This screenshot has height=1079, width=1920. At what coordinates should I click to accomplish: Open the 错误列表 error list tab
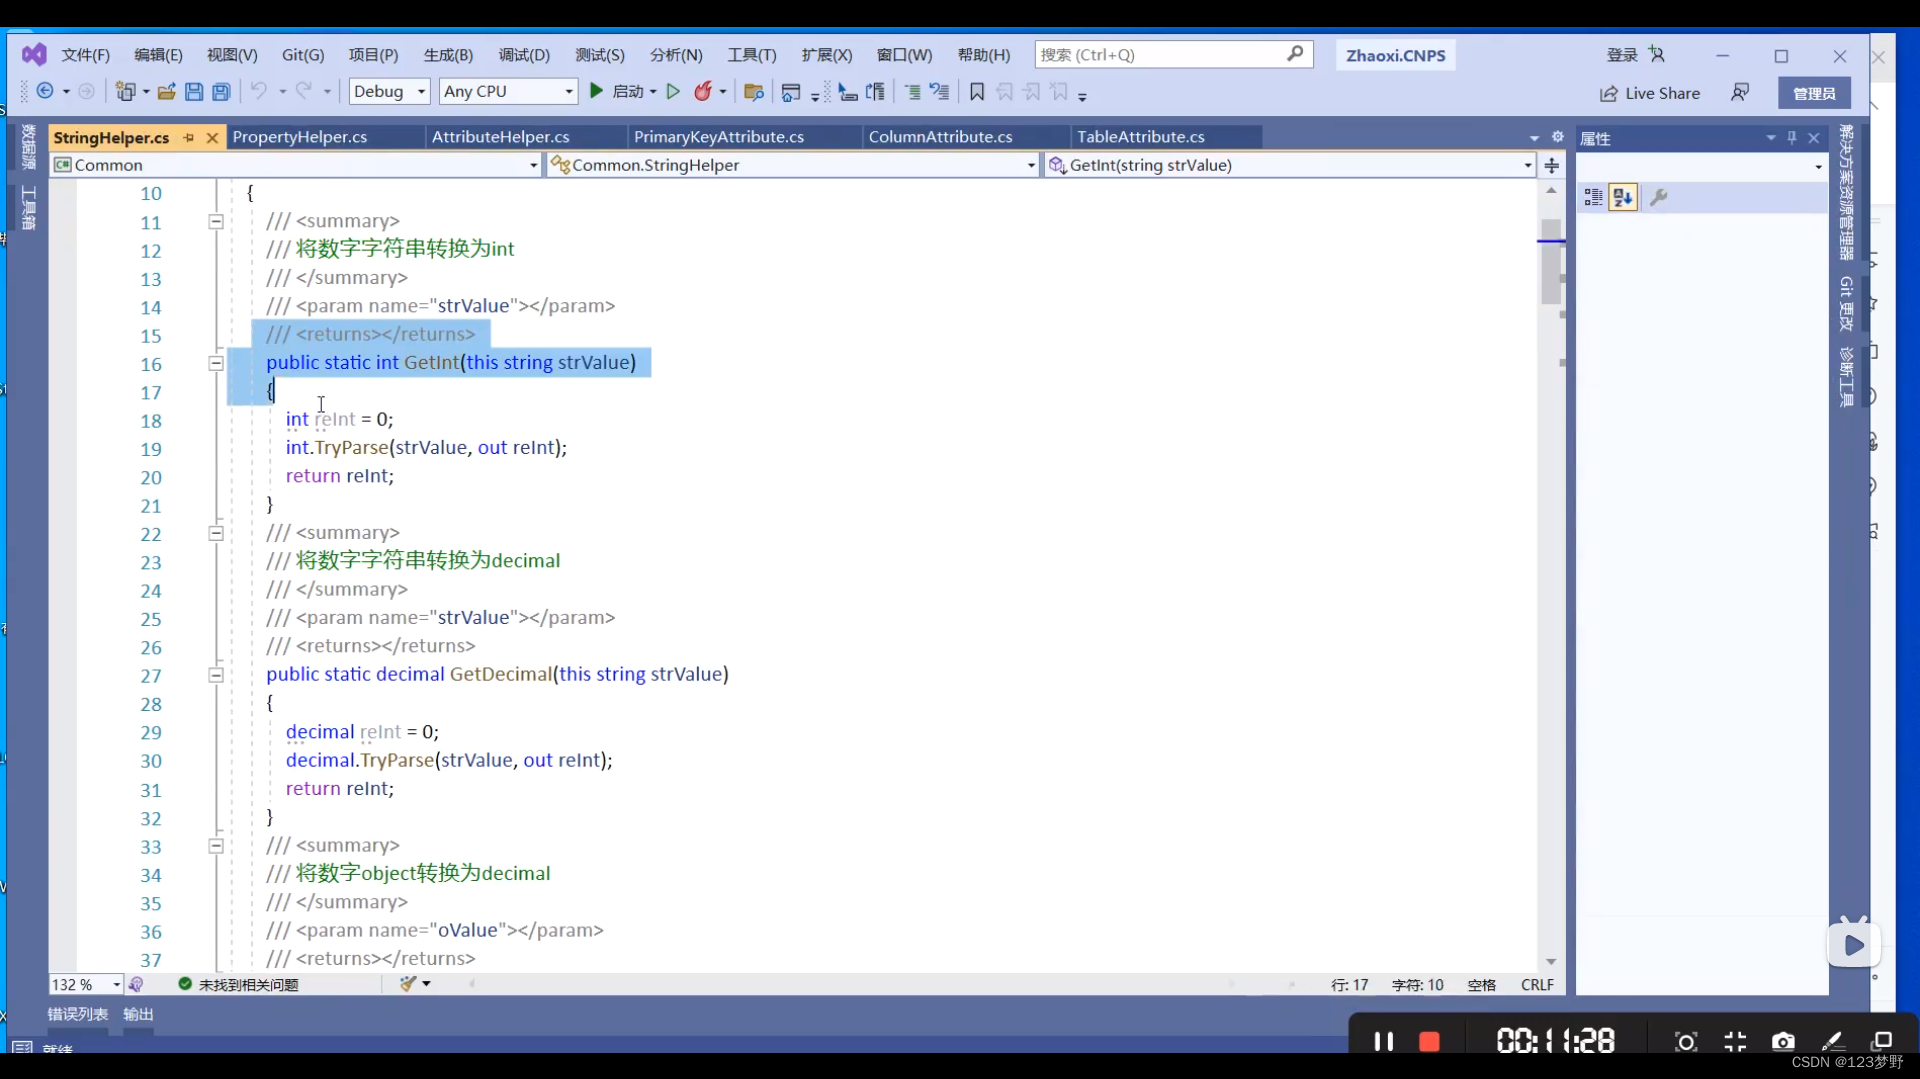(x=78, y=1014)
